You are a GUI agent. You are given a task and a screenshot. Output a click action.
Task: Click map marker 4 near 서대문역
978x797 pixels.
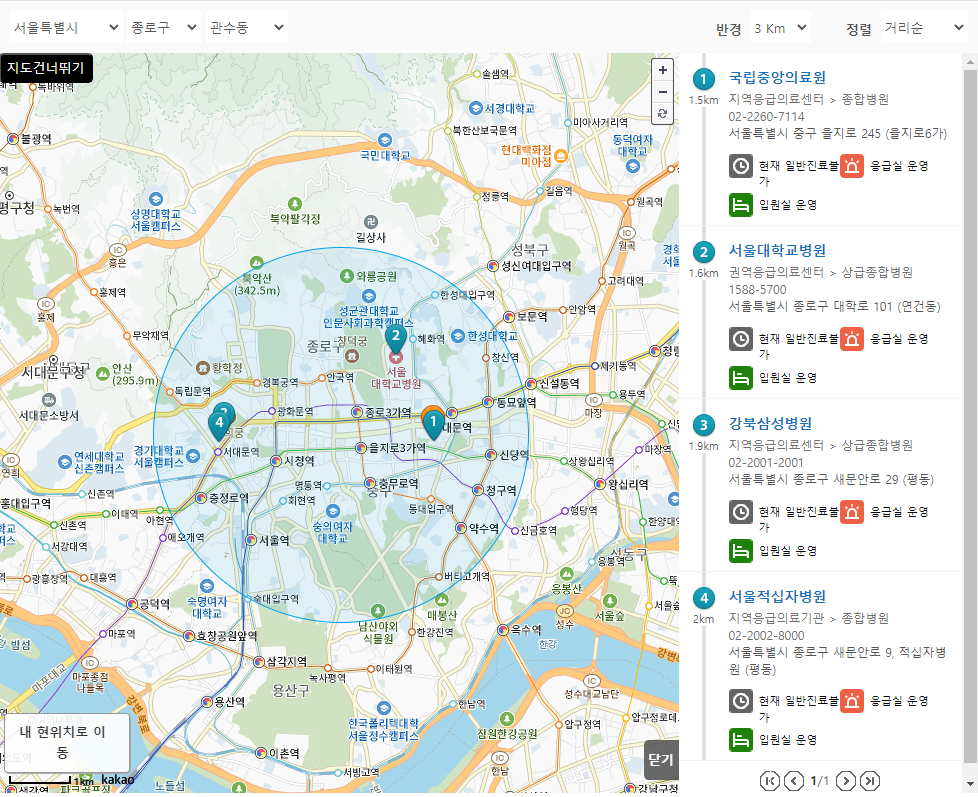(219, 427)
